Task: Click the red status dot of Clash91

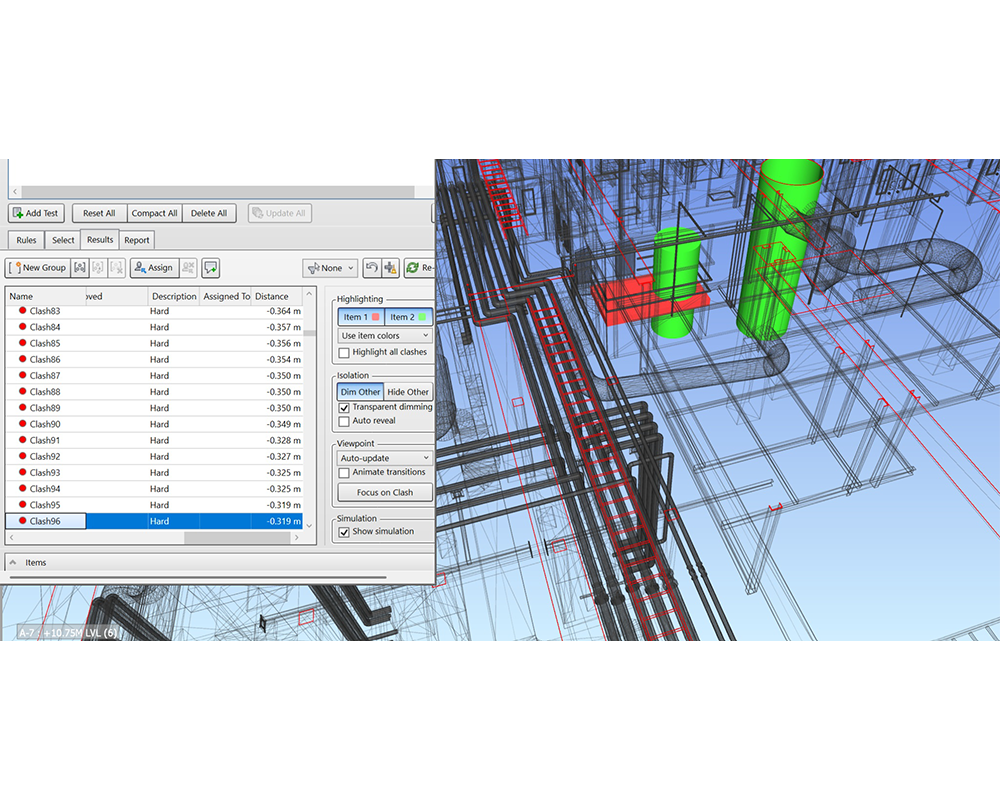Action: coord(22,440)
